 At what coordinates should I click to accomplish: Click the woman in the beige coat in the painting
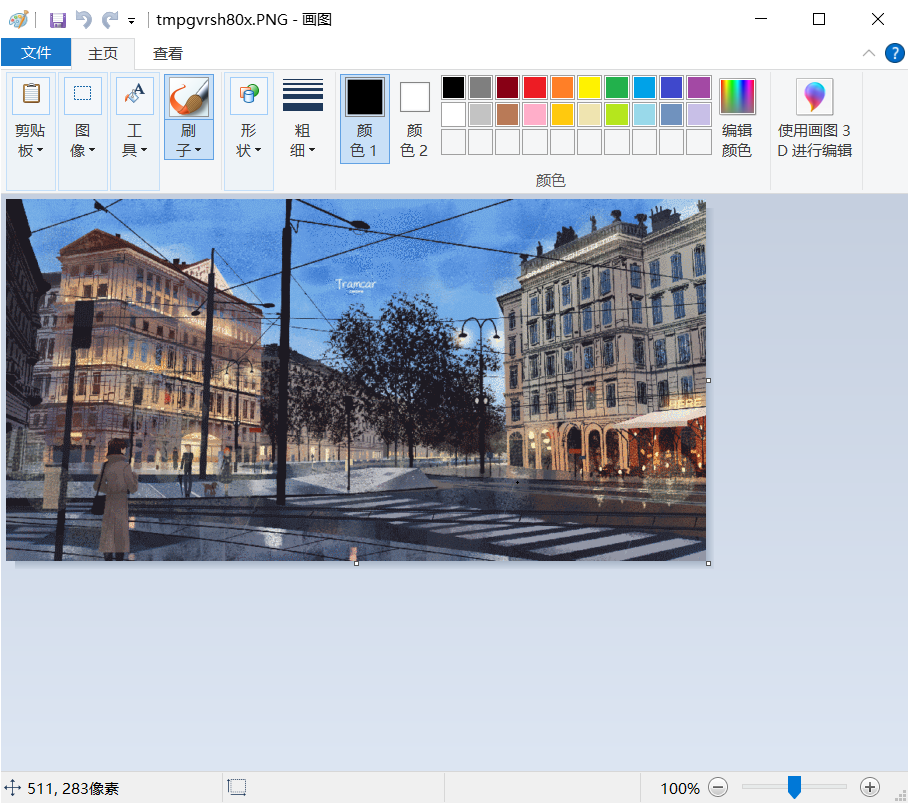[x=117, y=500]
